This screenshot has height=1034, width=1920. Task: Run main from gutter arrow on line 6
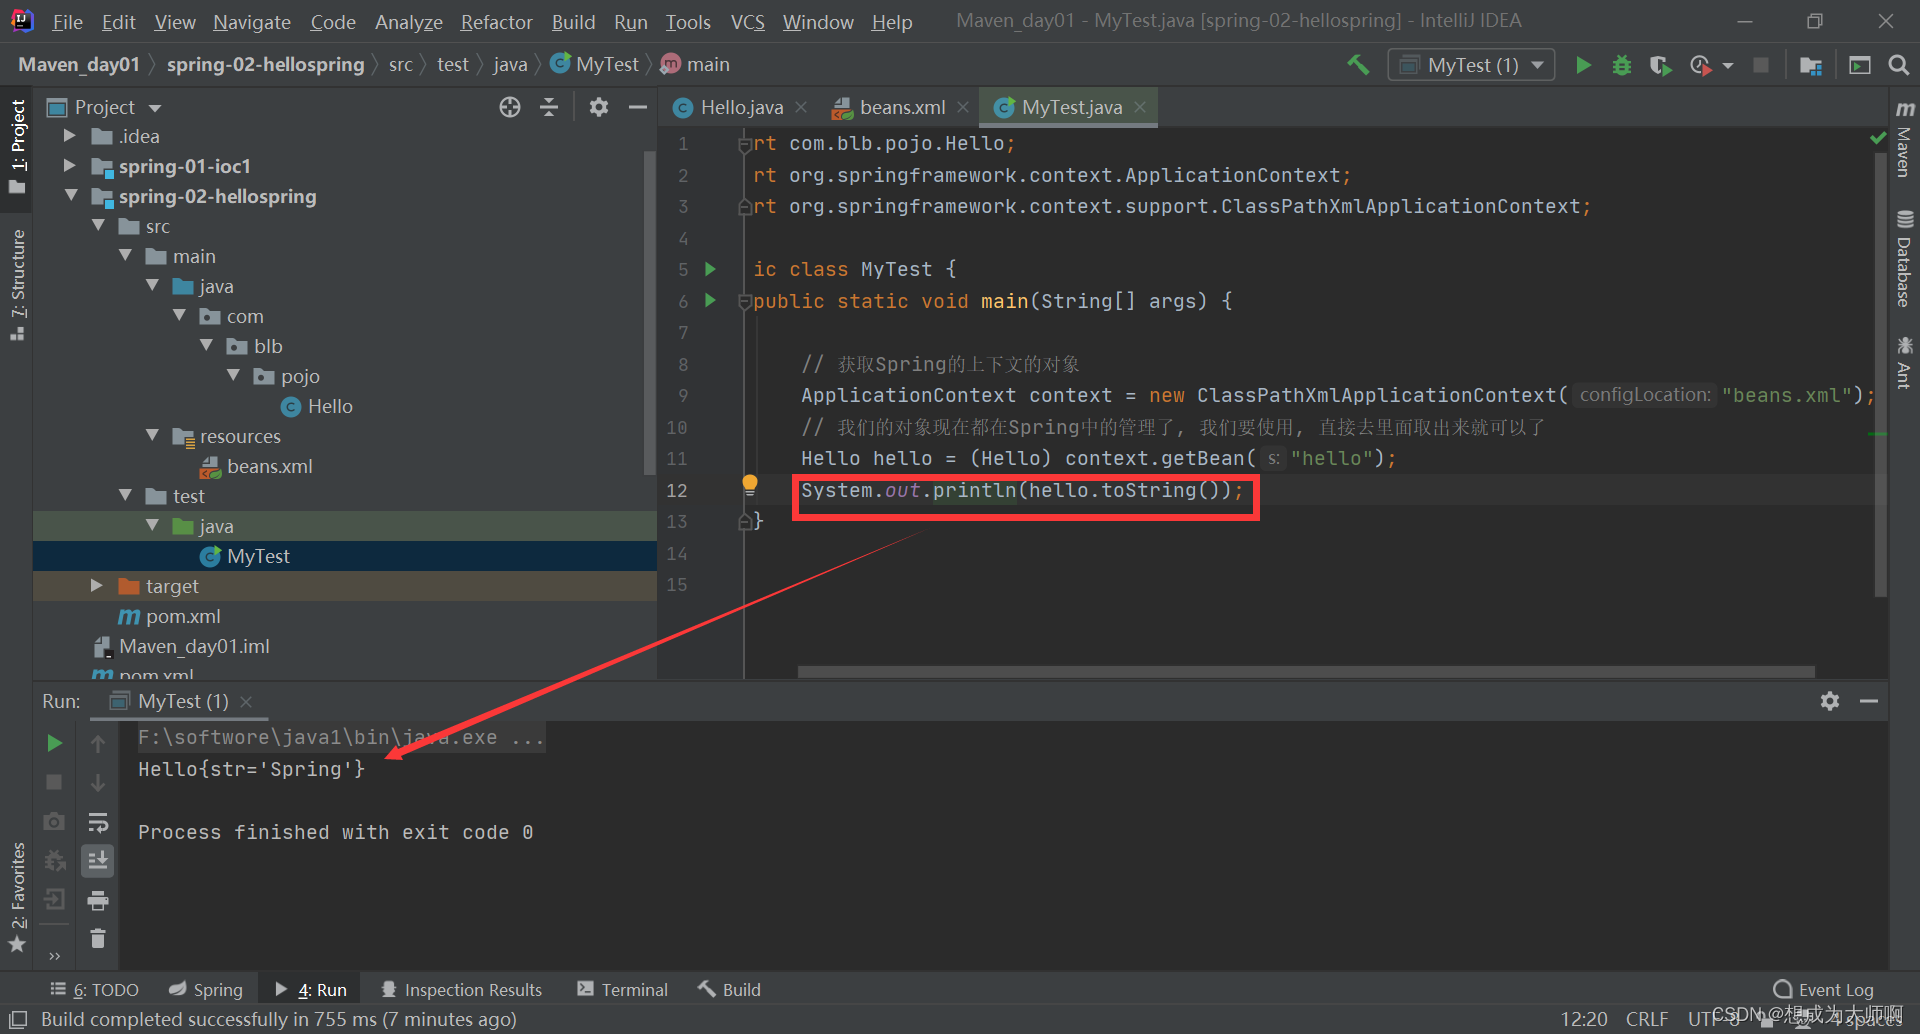pyautogui.click(x=710, y=300)
